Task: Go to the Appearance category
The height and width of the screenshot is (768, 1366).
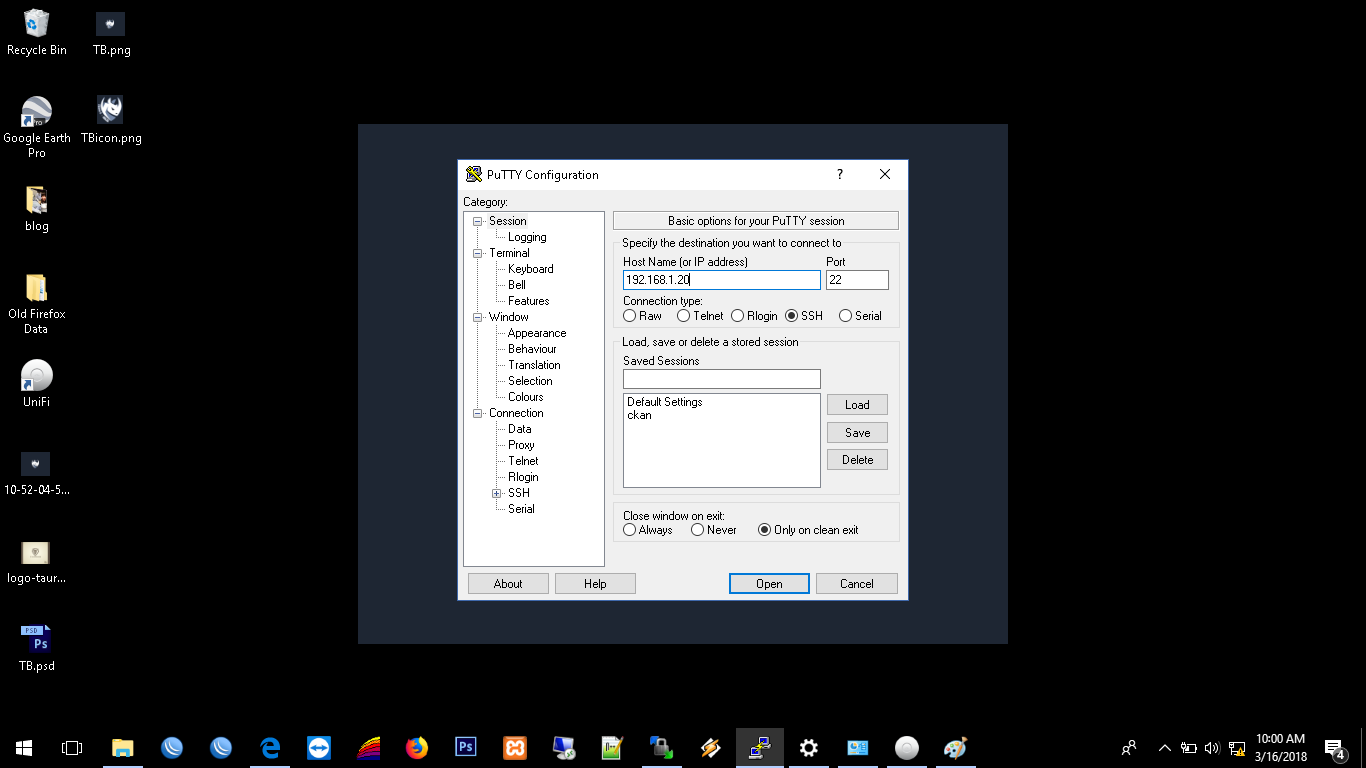Action: (537, 333)
